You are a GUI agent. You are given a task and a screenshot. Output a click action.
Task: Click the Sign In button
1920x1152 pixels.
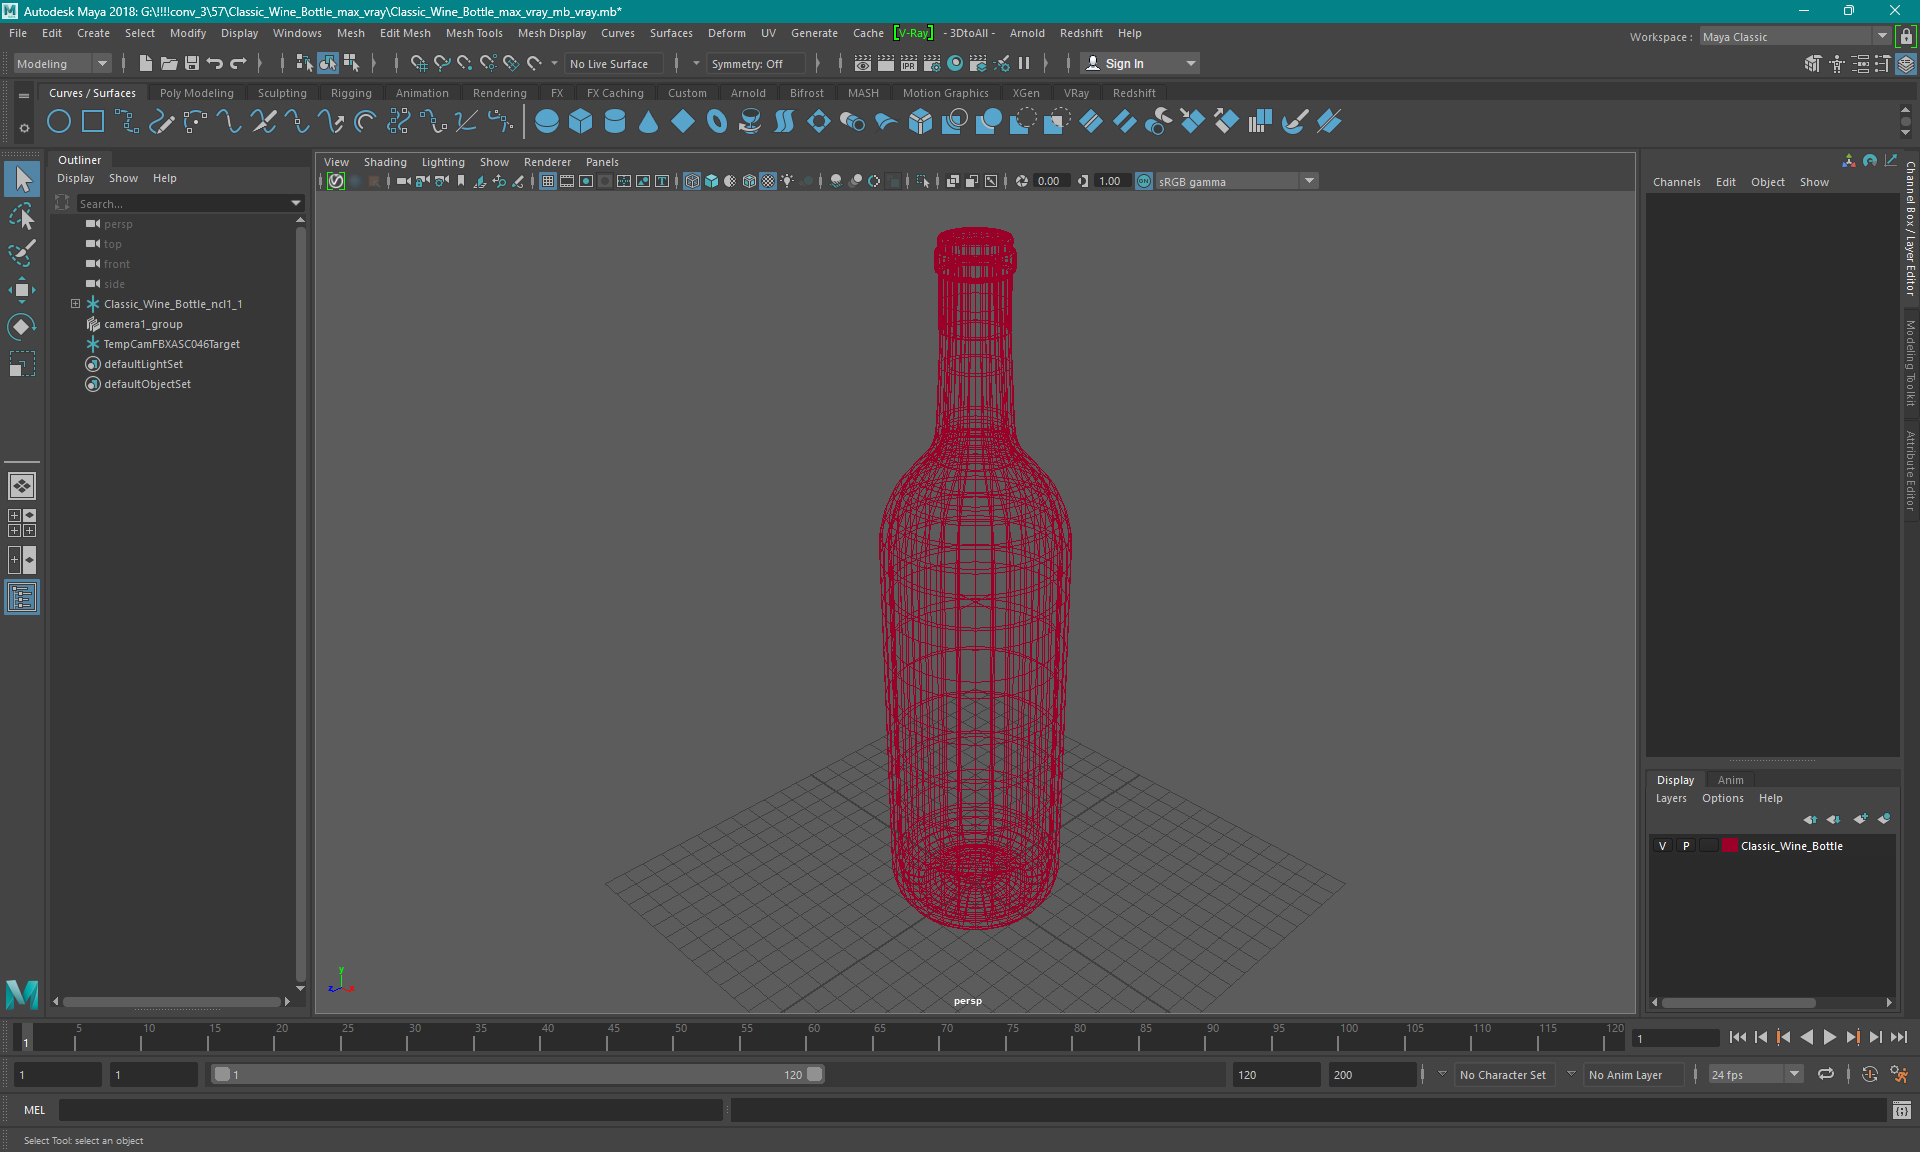1125,63
